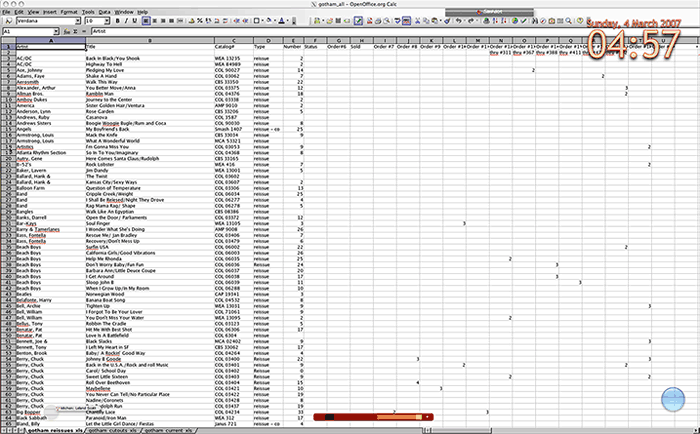The image size is (700, 434).
Task: Toggle AutoSpellcheck
Action: [x=406, y=21]
